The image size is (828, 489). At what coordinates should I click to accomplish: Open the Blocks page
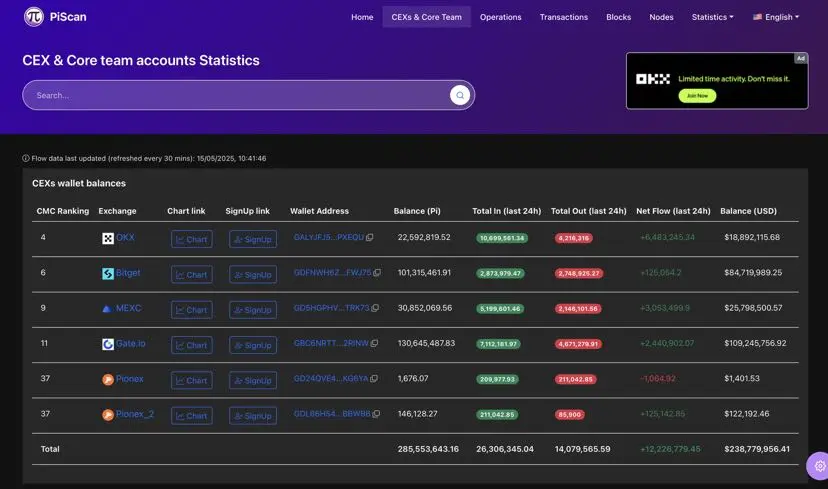point(618,17)
